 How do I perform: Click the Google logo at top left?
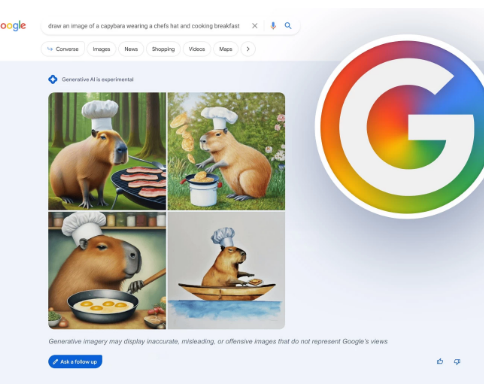click(x=13, y=26)
